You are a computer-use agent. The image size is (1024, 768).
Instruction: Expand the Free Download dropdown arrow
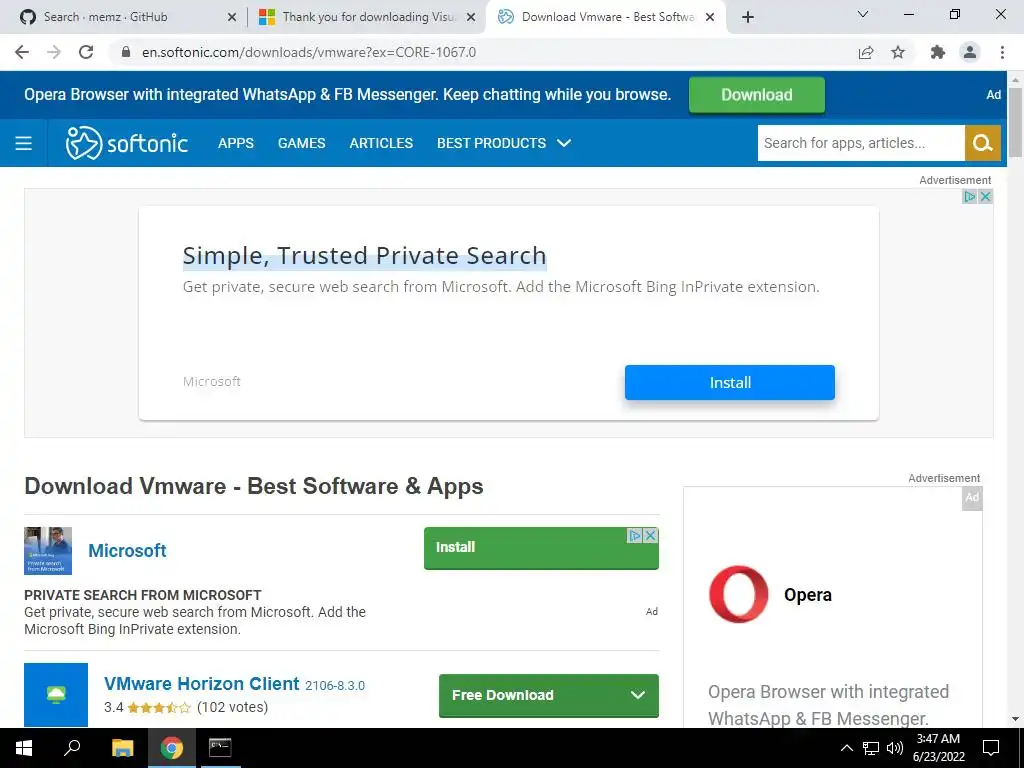638,695
